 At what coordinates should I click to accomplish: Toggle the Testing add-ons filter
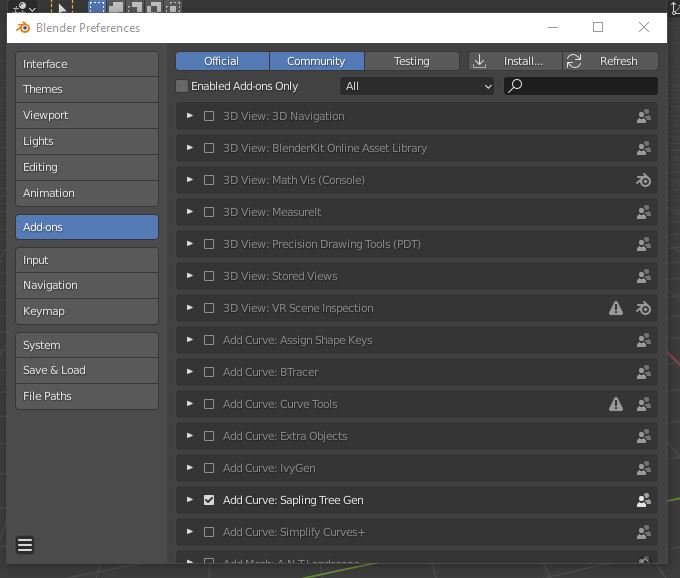pyautogui.click(x=412, y=61)
